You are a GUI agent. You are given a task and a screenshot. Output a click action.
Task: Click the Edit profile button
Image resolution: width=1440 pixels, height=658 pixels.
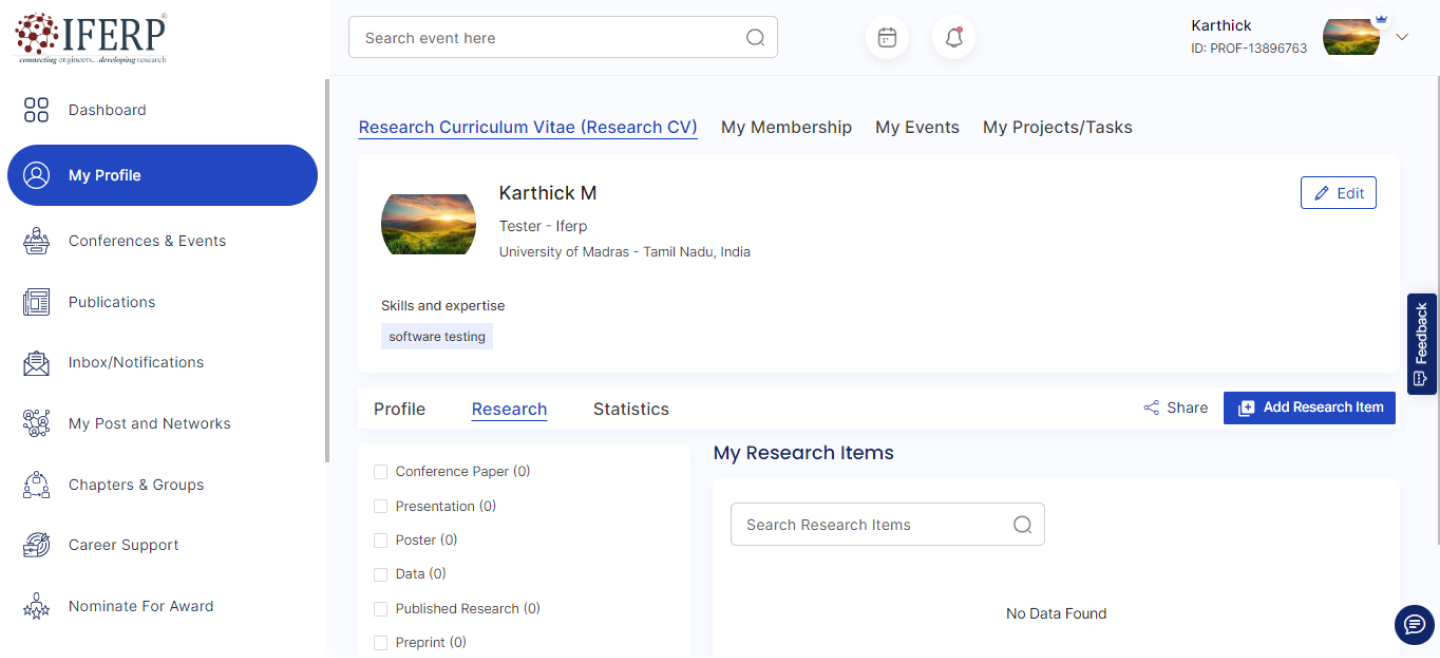[1338, 193]
